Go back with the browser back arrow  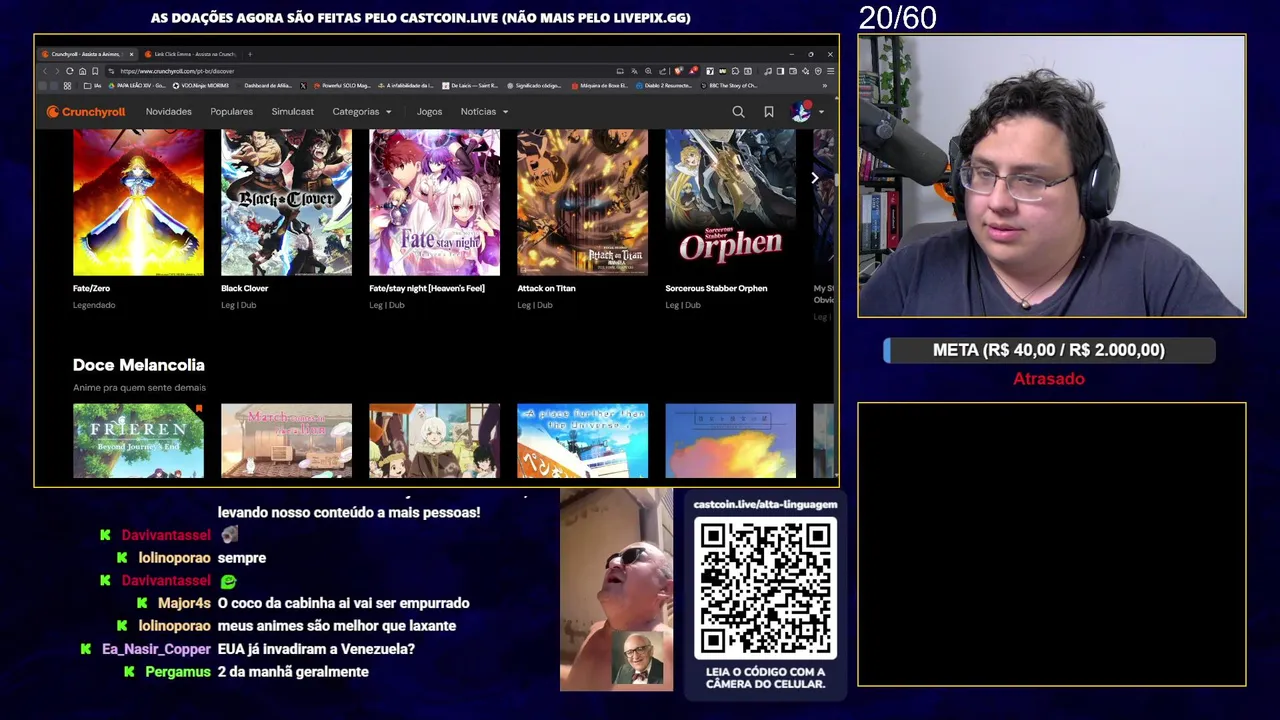coord(45,71)
